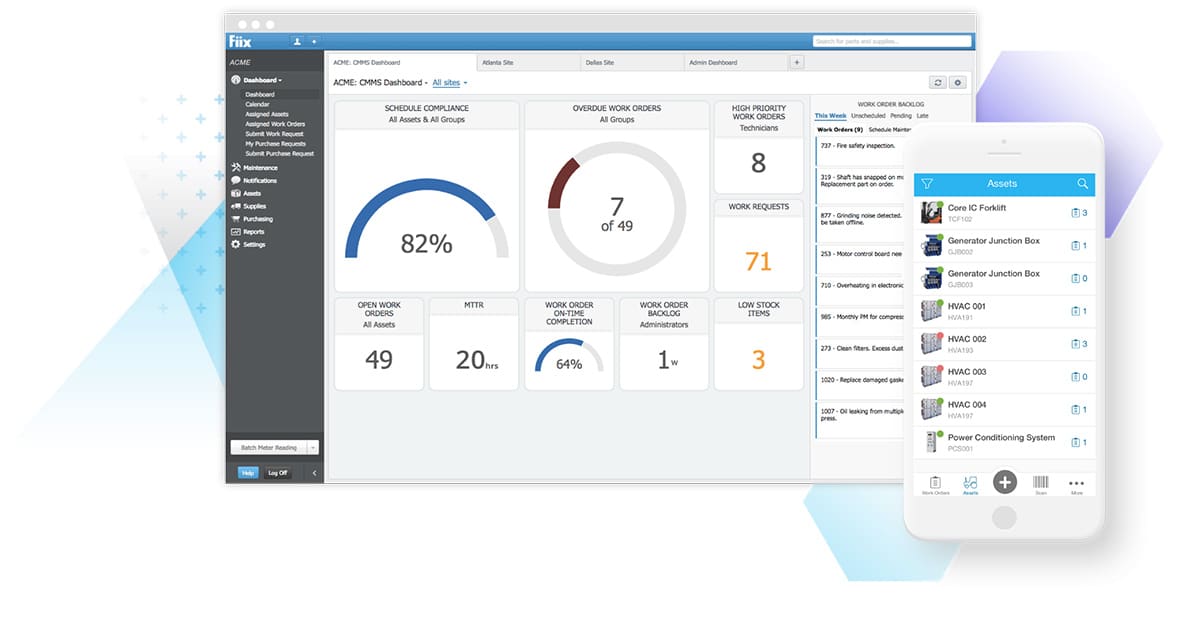Select the Notifications speech bubble icon
This screenshot has width=1200, height=624.
[x=235, y=180]
